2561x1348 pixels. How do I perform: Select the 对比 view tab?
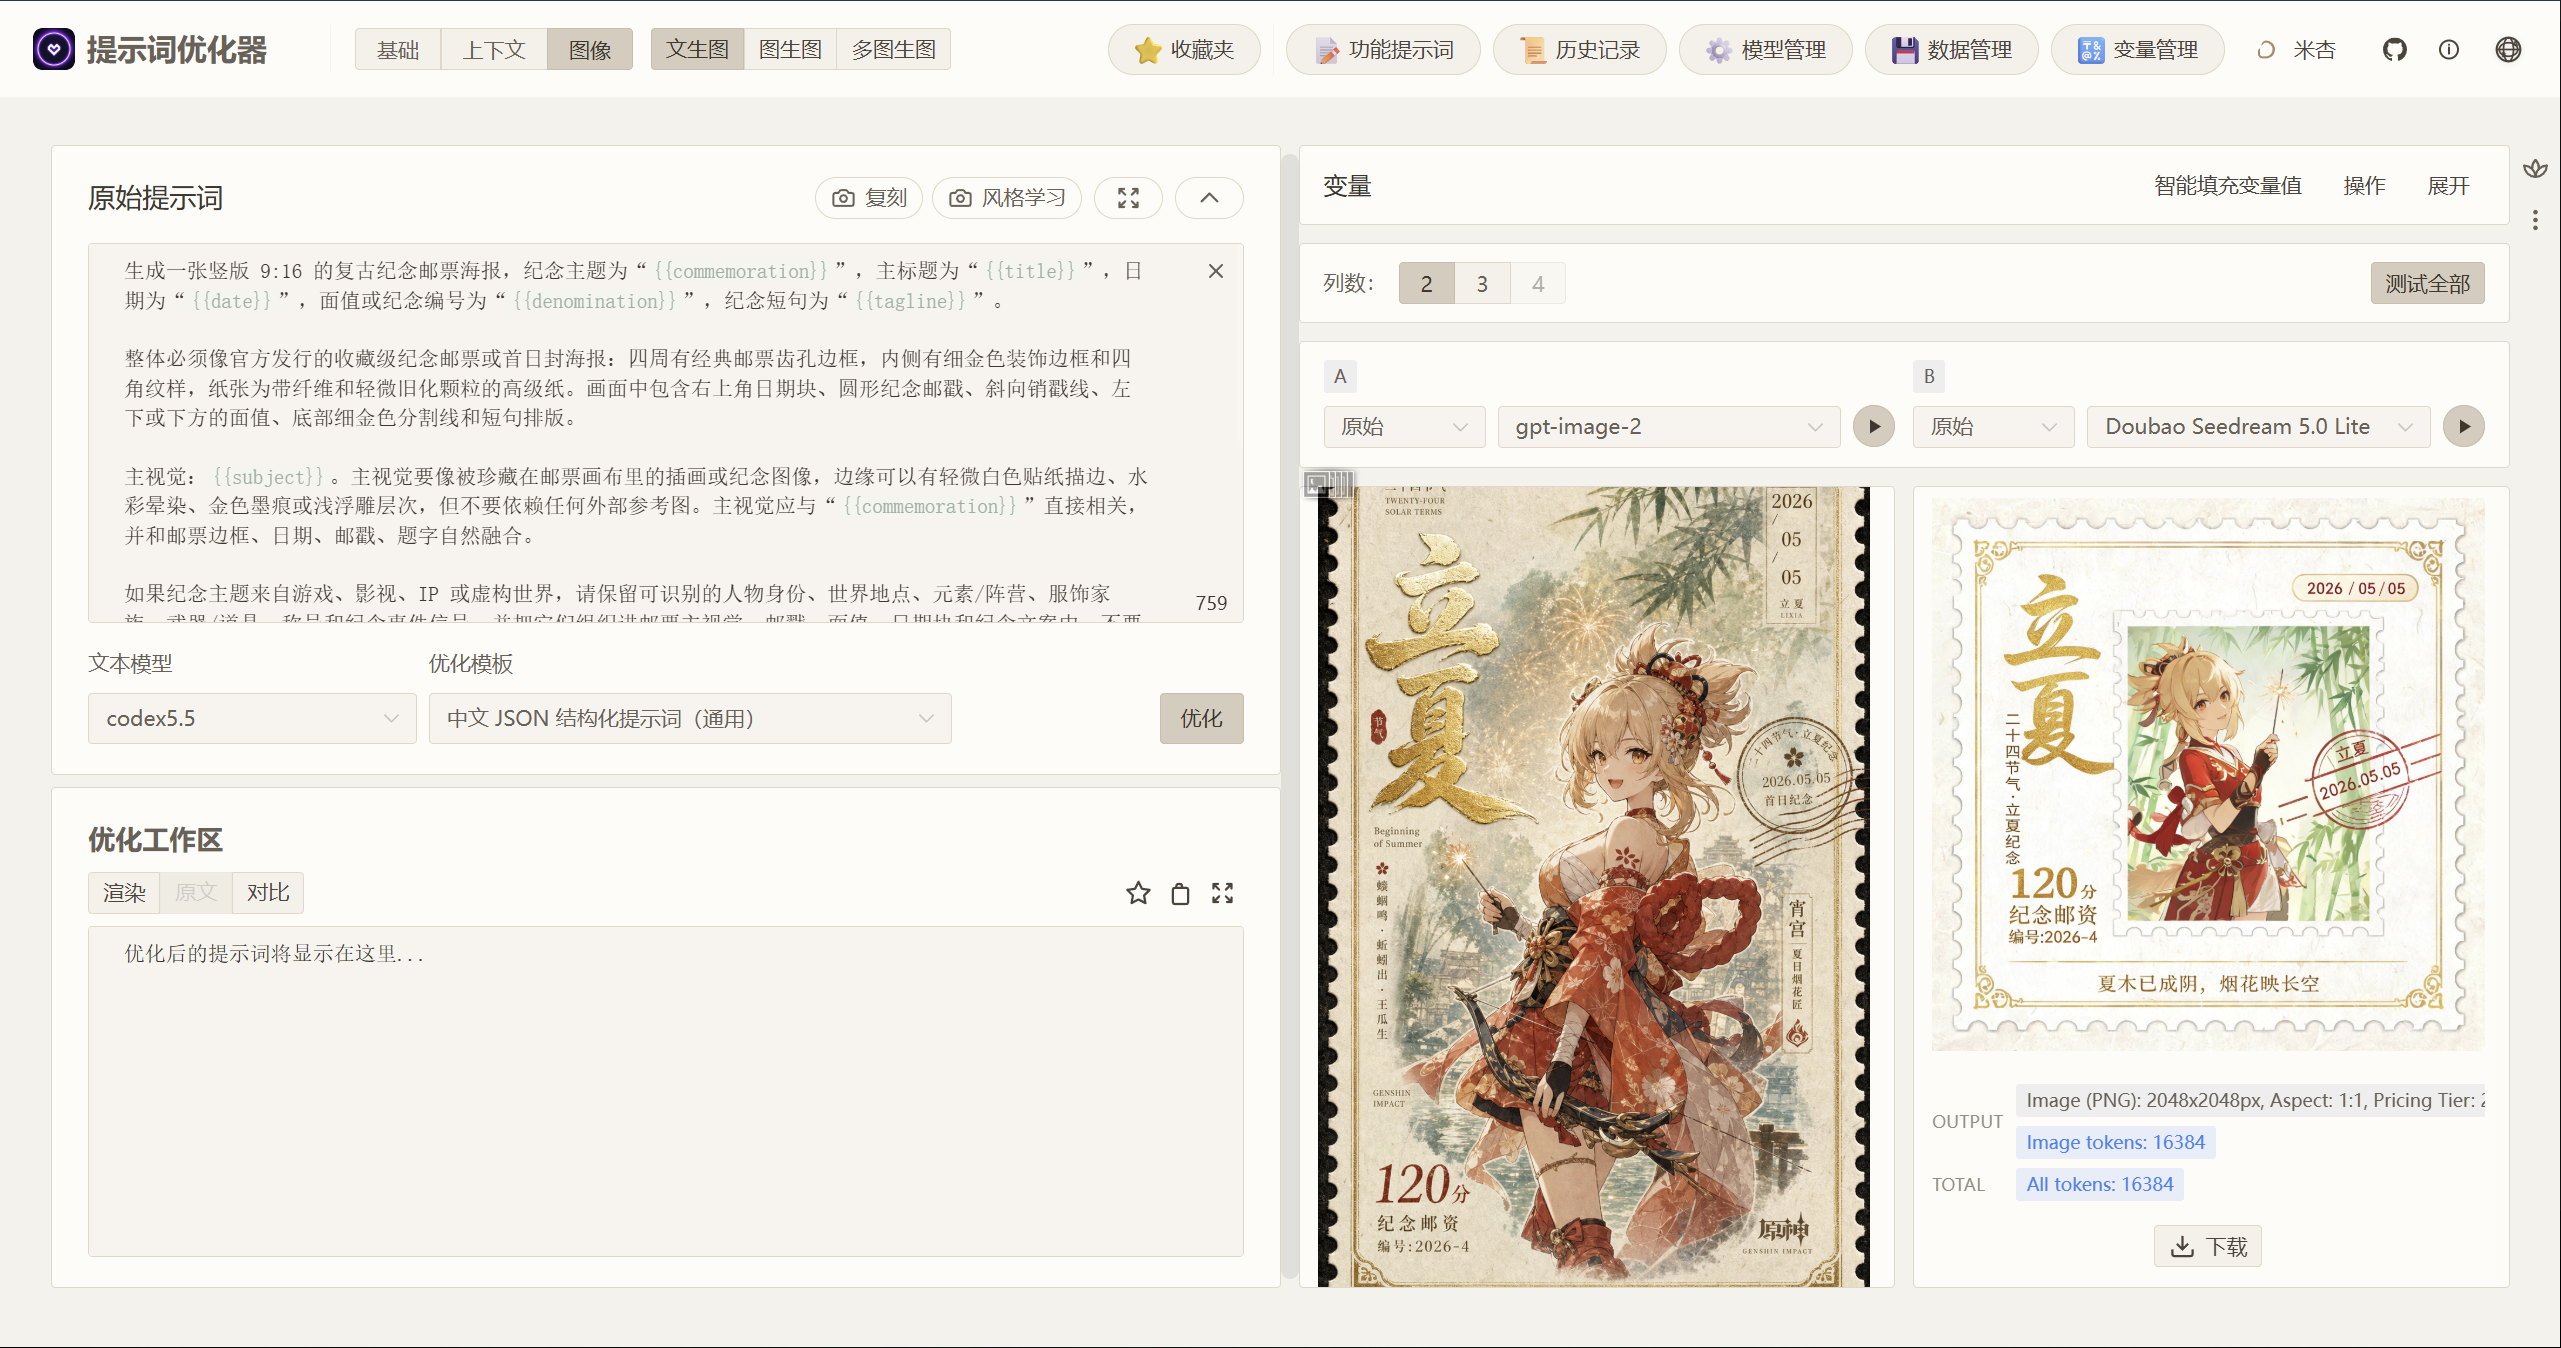268,893
